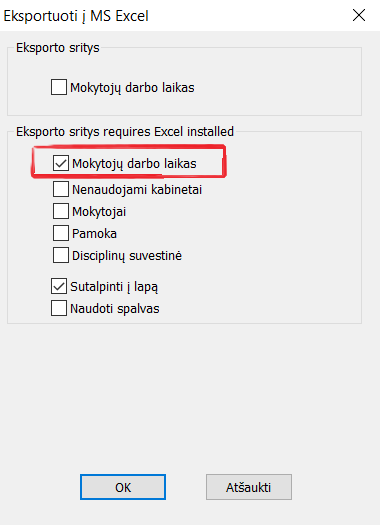The width and height of the screenshot is (380, 525).
Task: Click the Nenaudojami kabinetai label text
Action: (137, 190)
